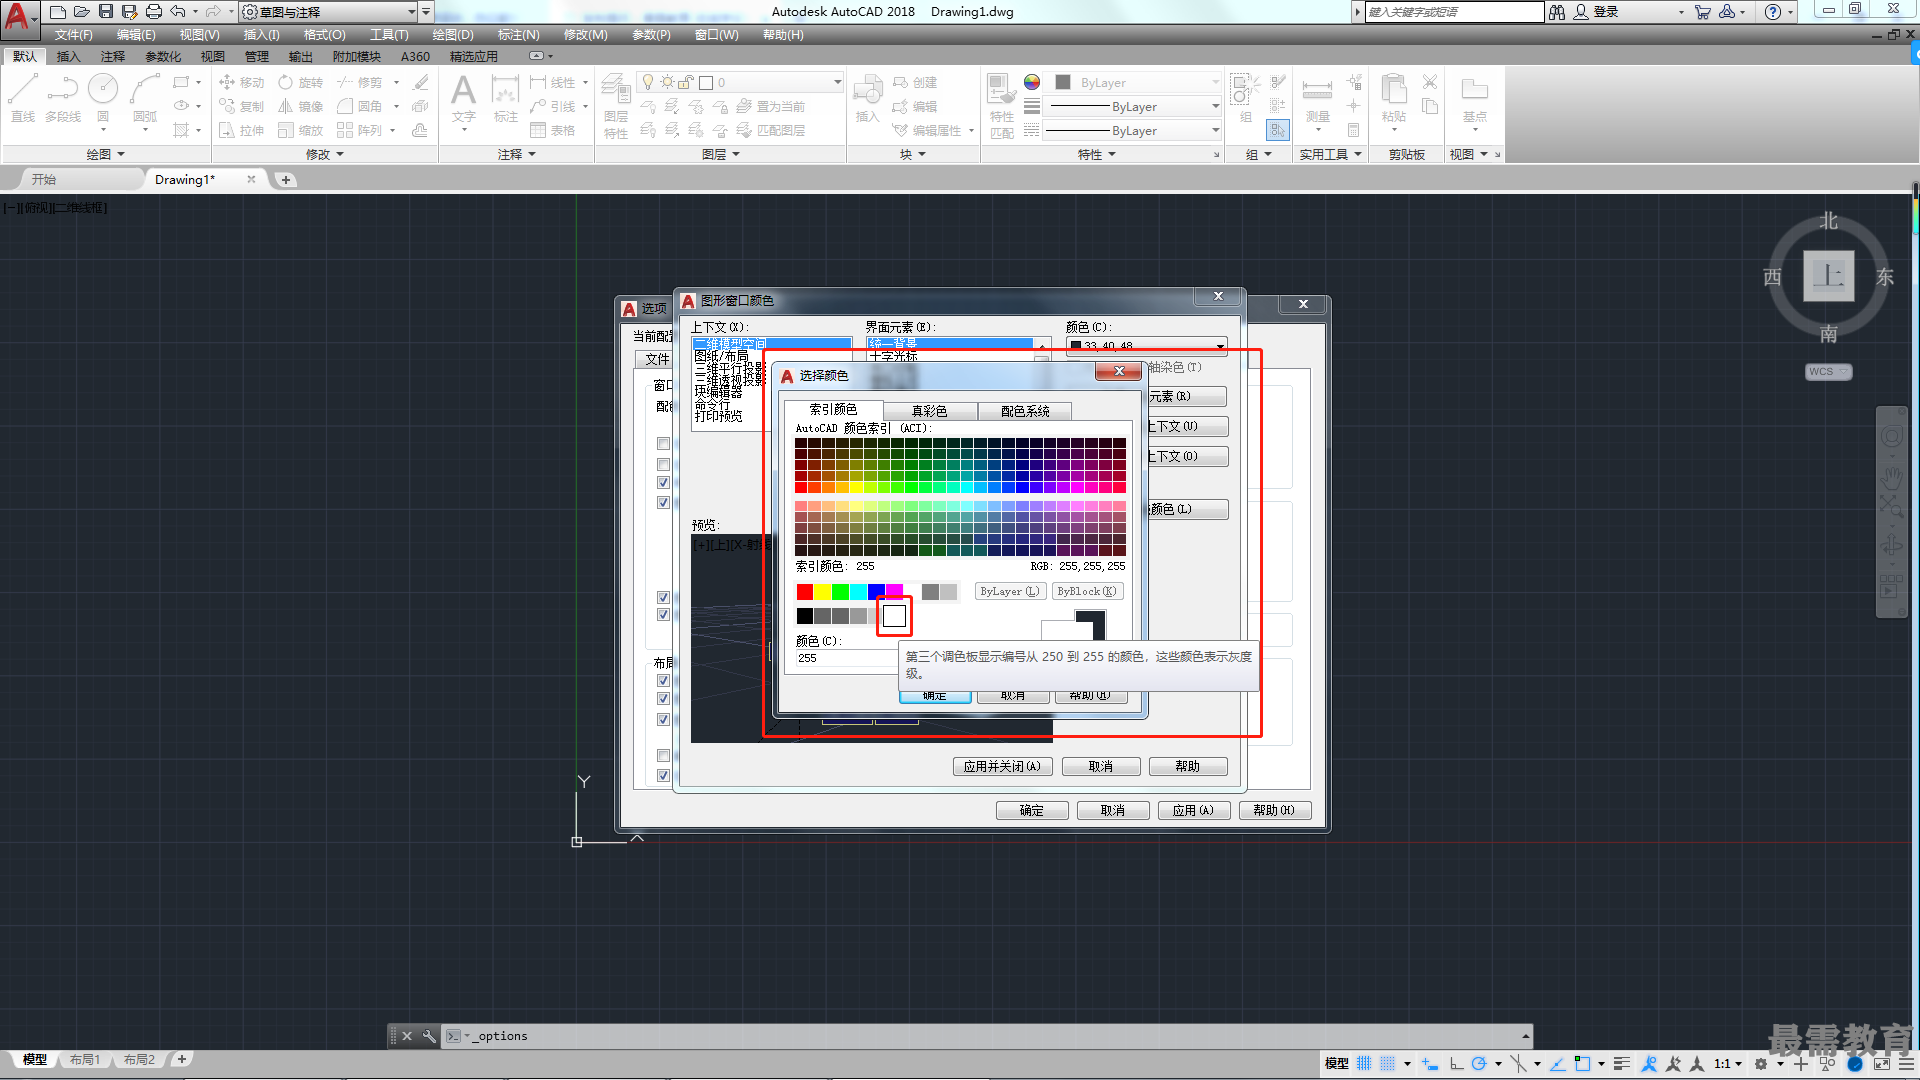The image size is (1920, 1080).
Task: Expand the 注释 panel dropdown
Action: coord(517,154)
